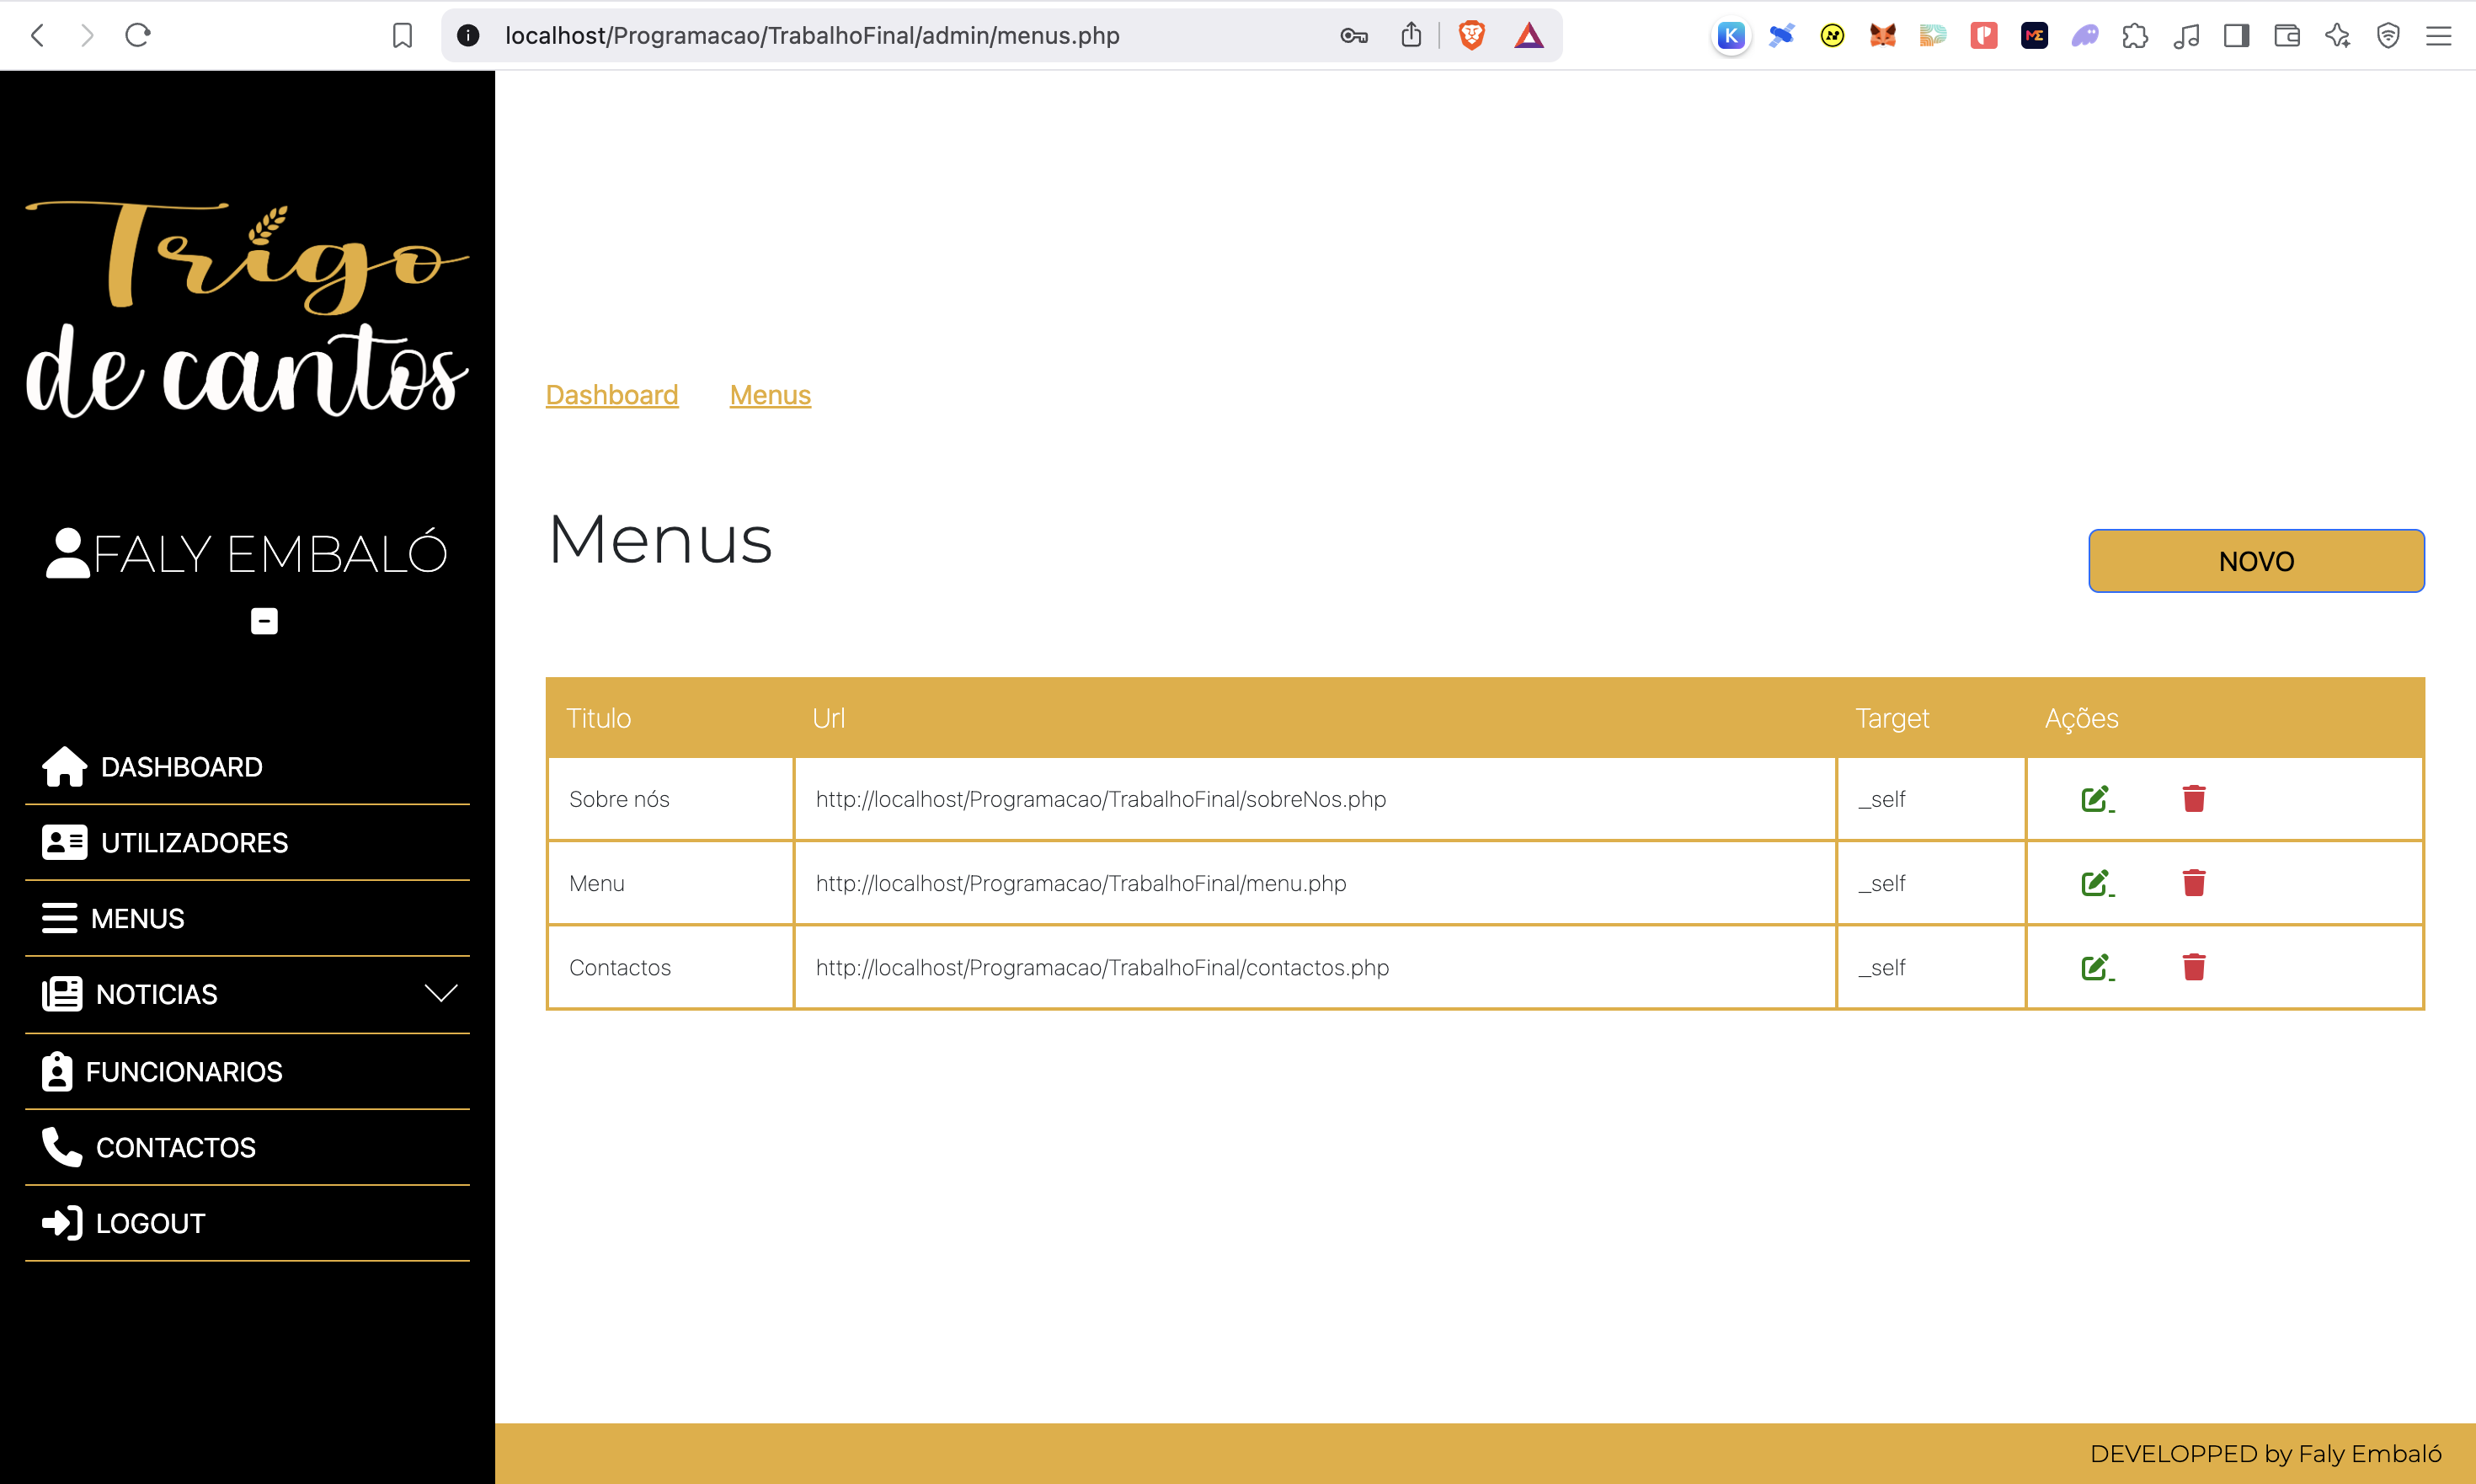Bookmark this page with bookmark icon
The image size is (2476, 1484).
(x=402, y=36)
